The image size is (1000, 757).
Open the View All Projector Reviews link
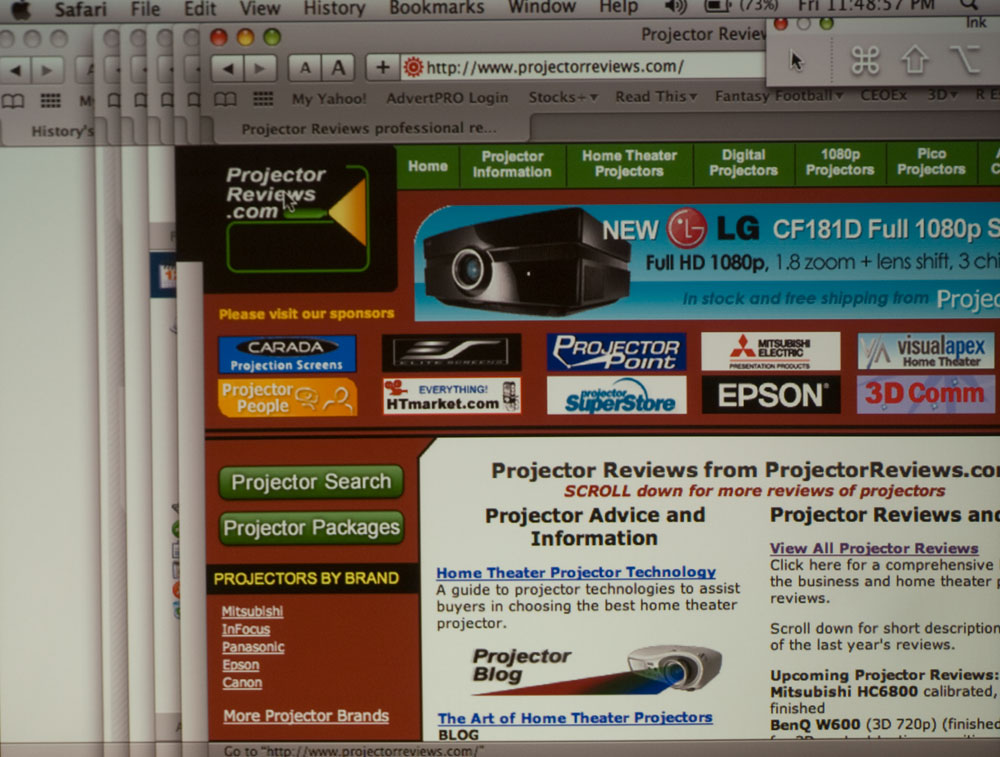click(874, 548)
